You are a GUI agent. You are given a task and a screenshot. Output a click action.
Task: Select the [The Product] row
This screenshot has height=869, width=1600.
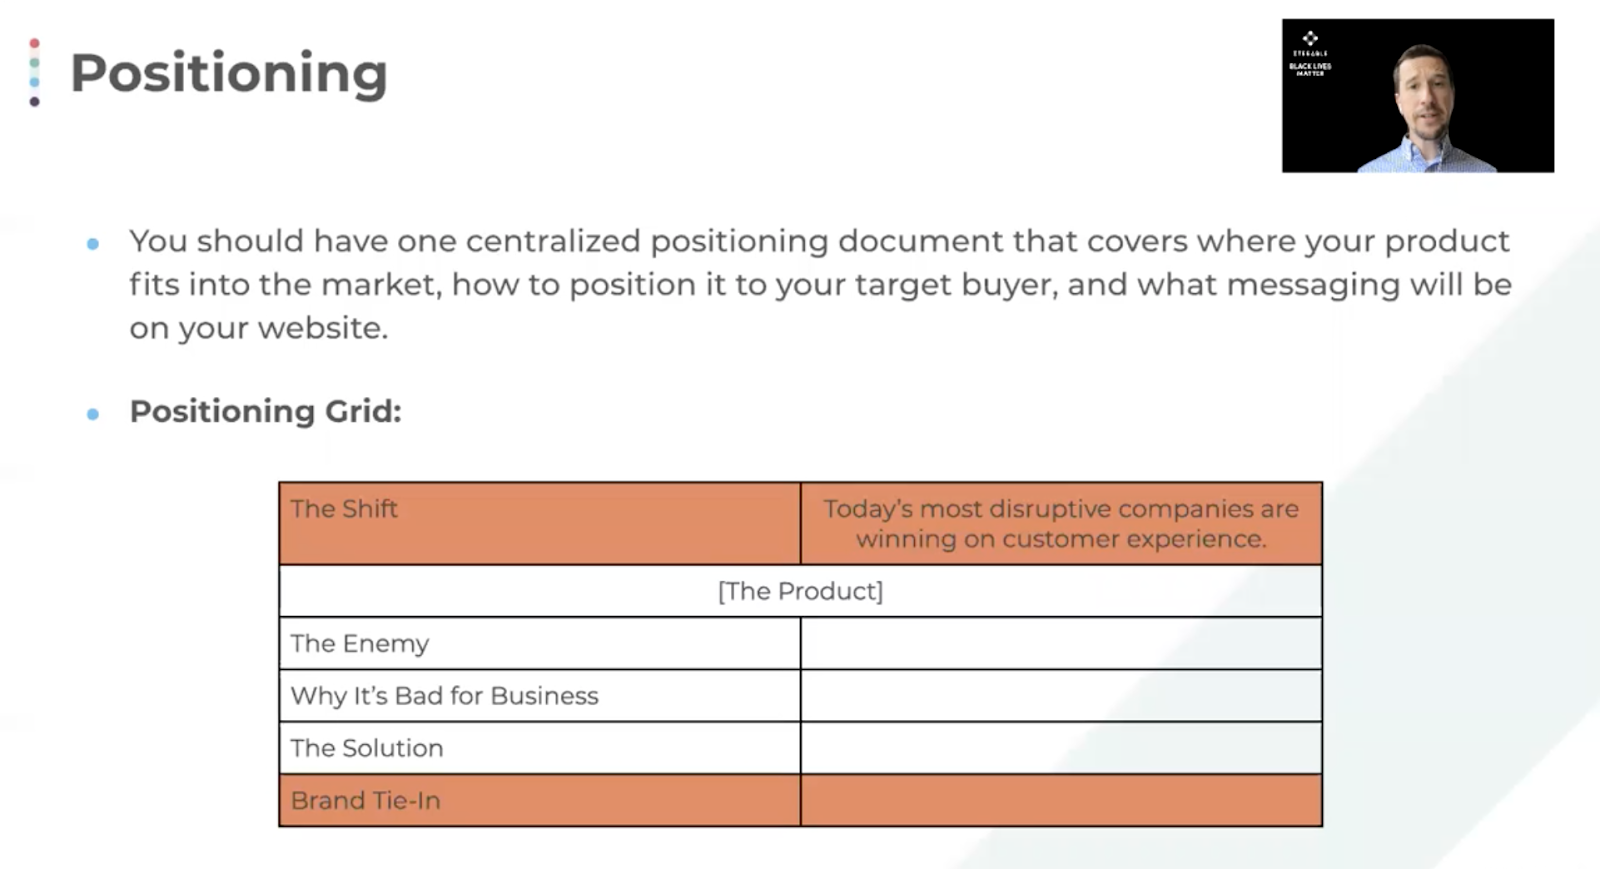point(801,591)
